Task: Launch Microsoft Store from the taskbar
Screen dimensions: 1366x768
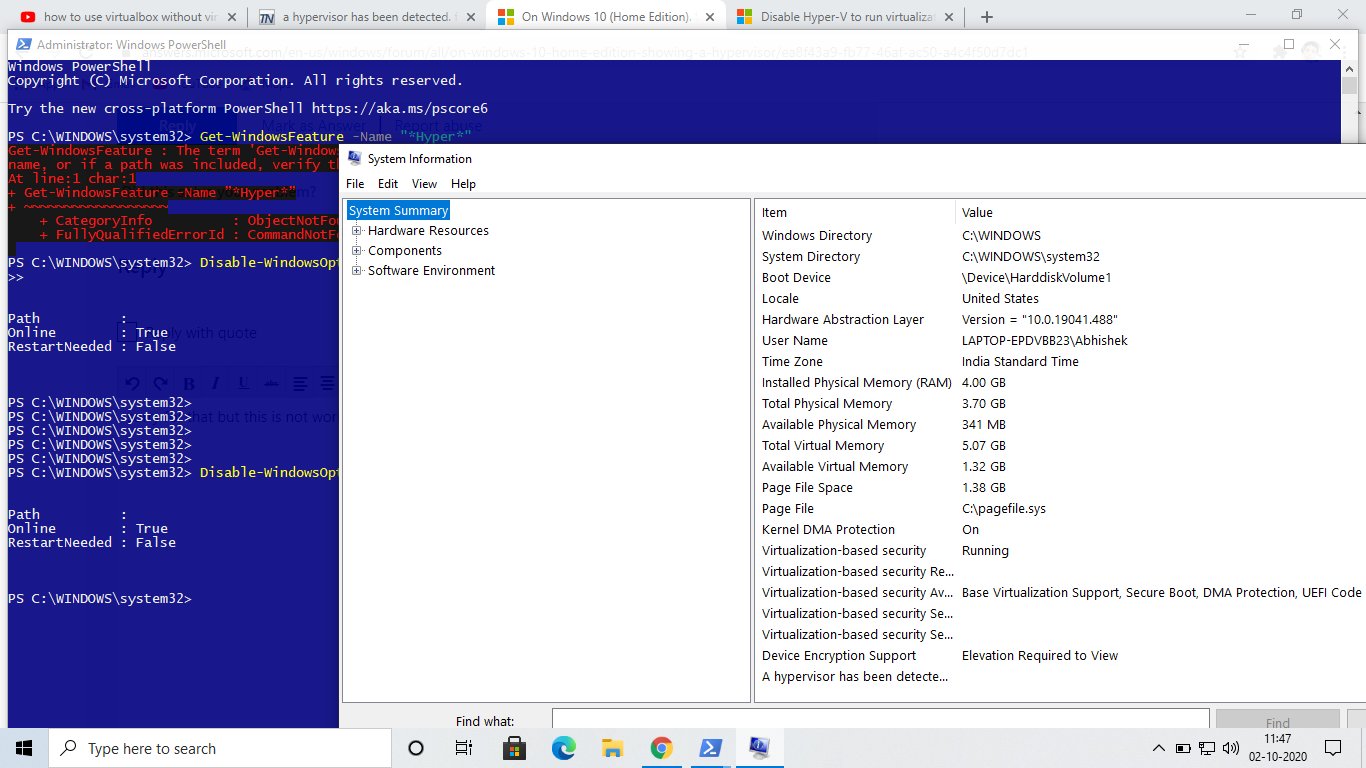Action: pyautogui.click(x=514, y=748)
